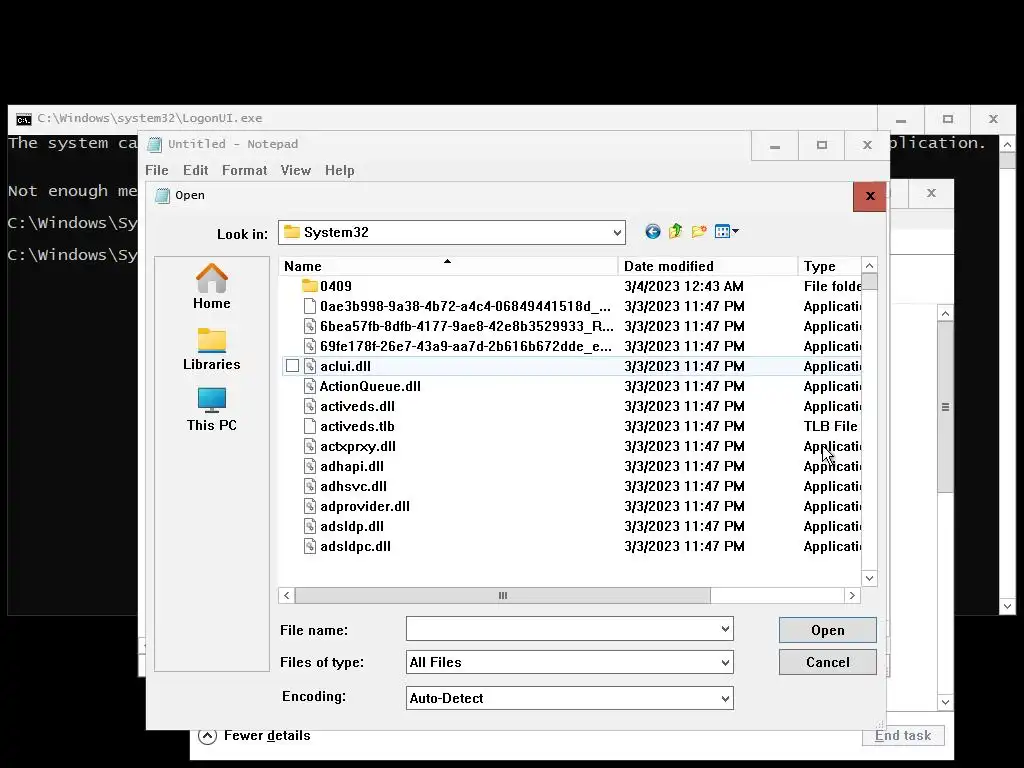Open Libraries in the places bar

[x=212, y=349]
